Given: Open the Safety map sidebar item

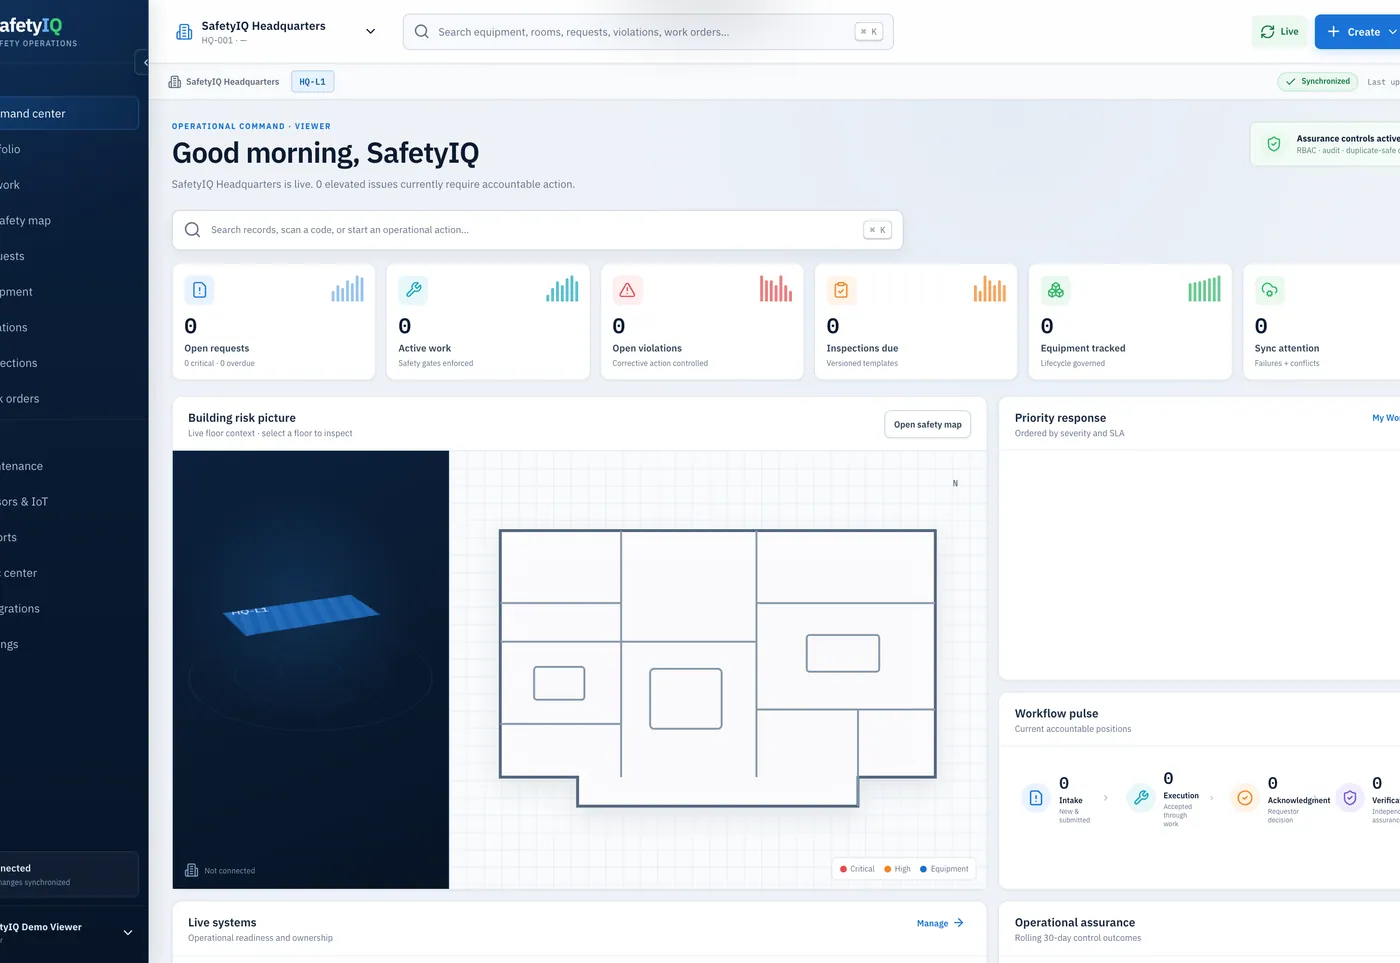Looking at the screenshot, I should pos(69,221).
